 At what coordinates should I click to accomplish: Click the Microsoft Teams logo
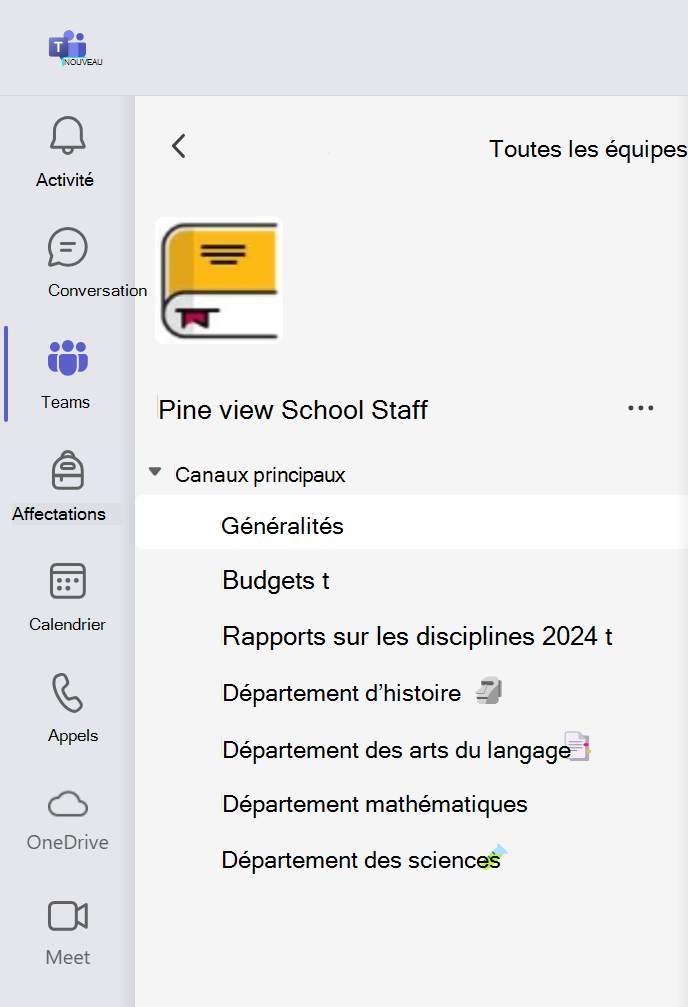click(67, 47)
